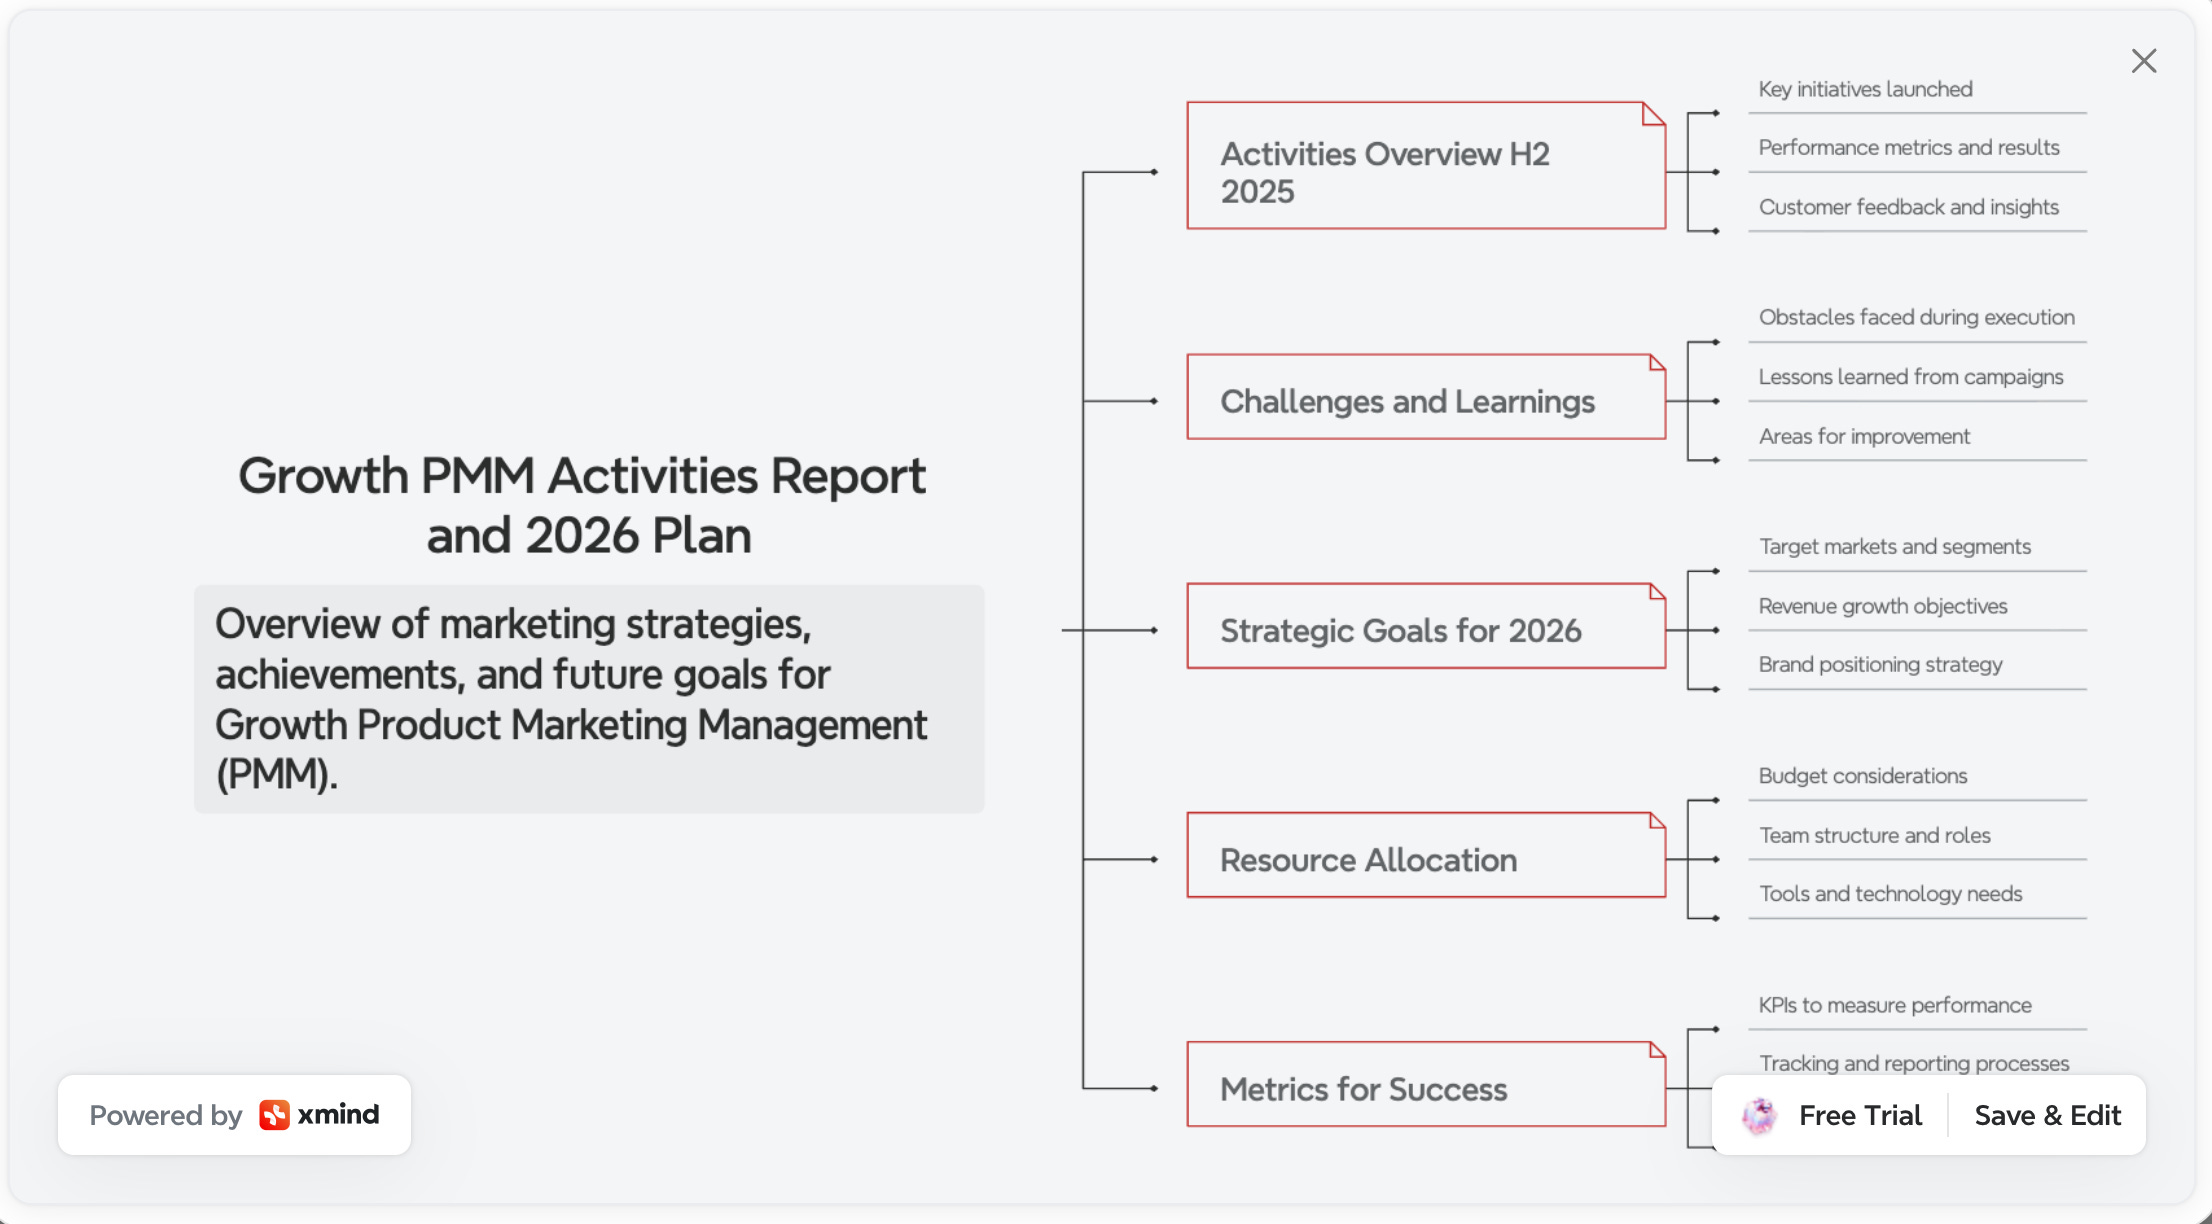The image size is (2212, 1224).
Task: Select the Key initiatives launched subtopic
Action: (x=1865, y=90)
